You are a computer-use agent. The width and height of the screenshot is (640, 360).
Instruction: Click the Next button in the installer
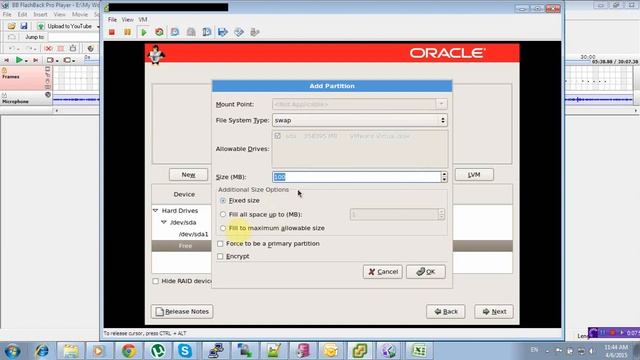pos(494,311)
